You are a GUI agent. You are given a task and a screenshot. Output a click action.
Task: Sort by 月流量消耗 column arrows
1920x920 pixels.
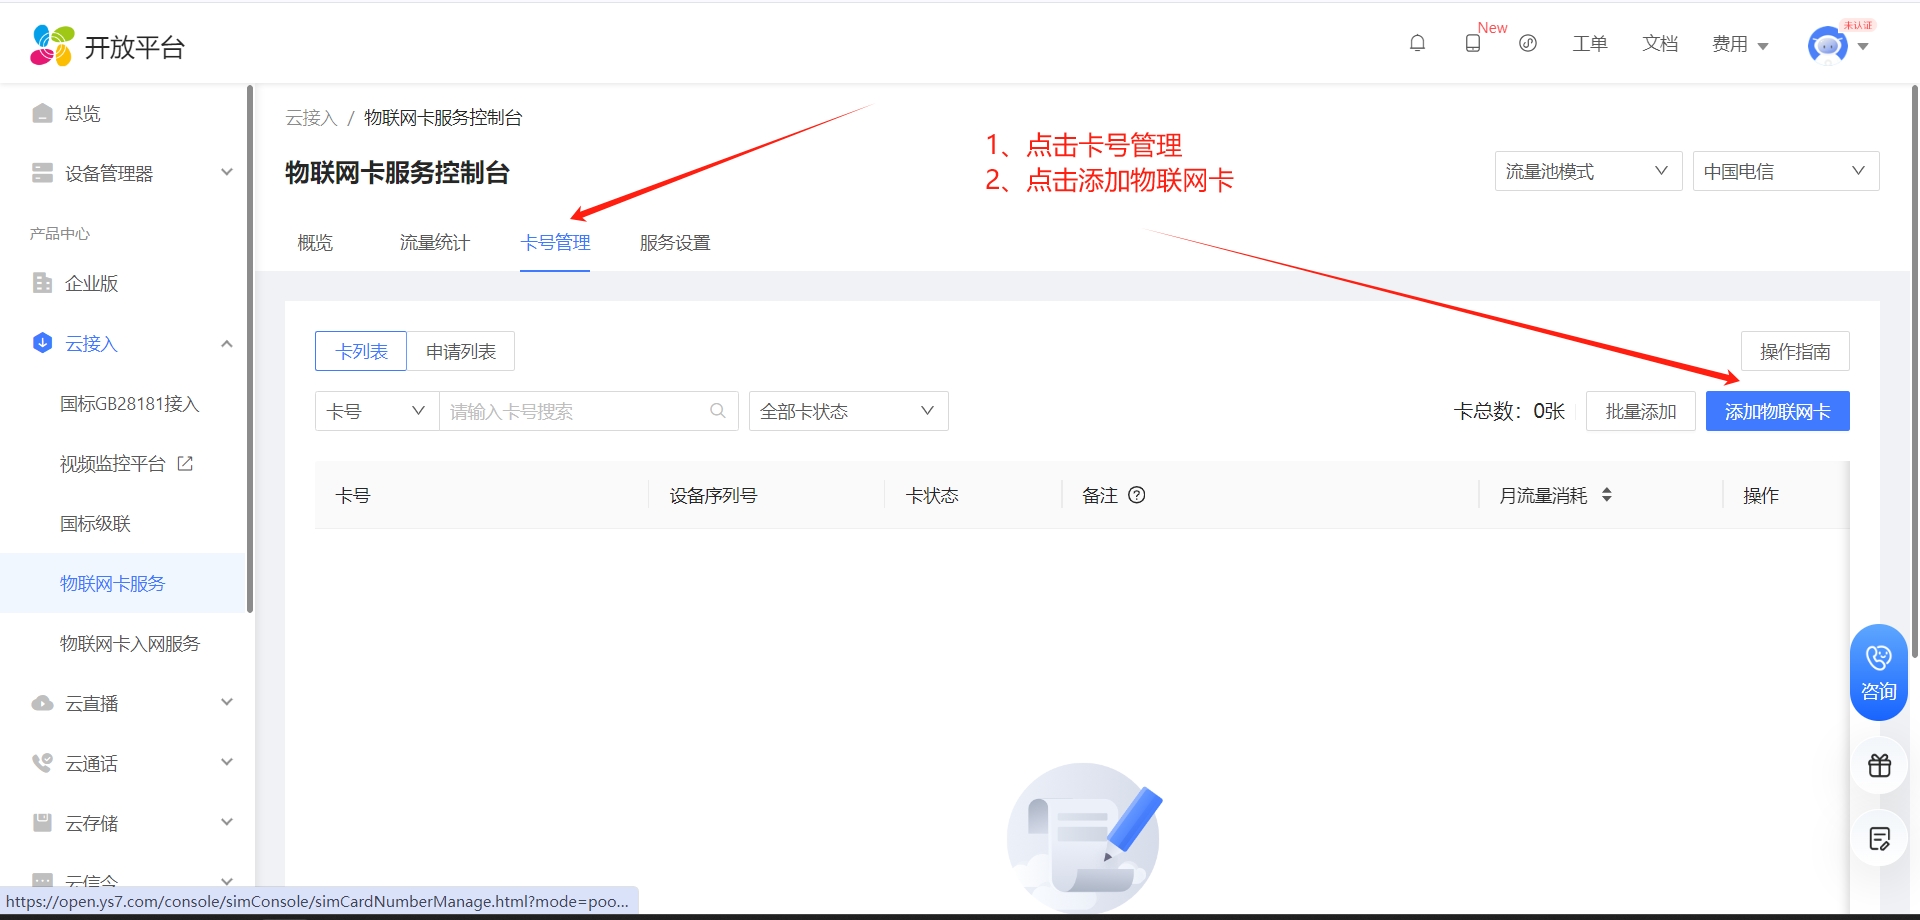1606,495
